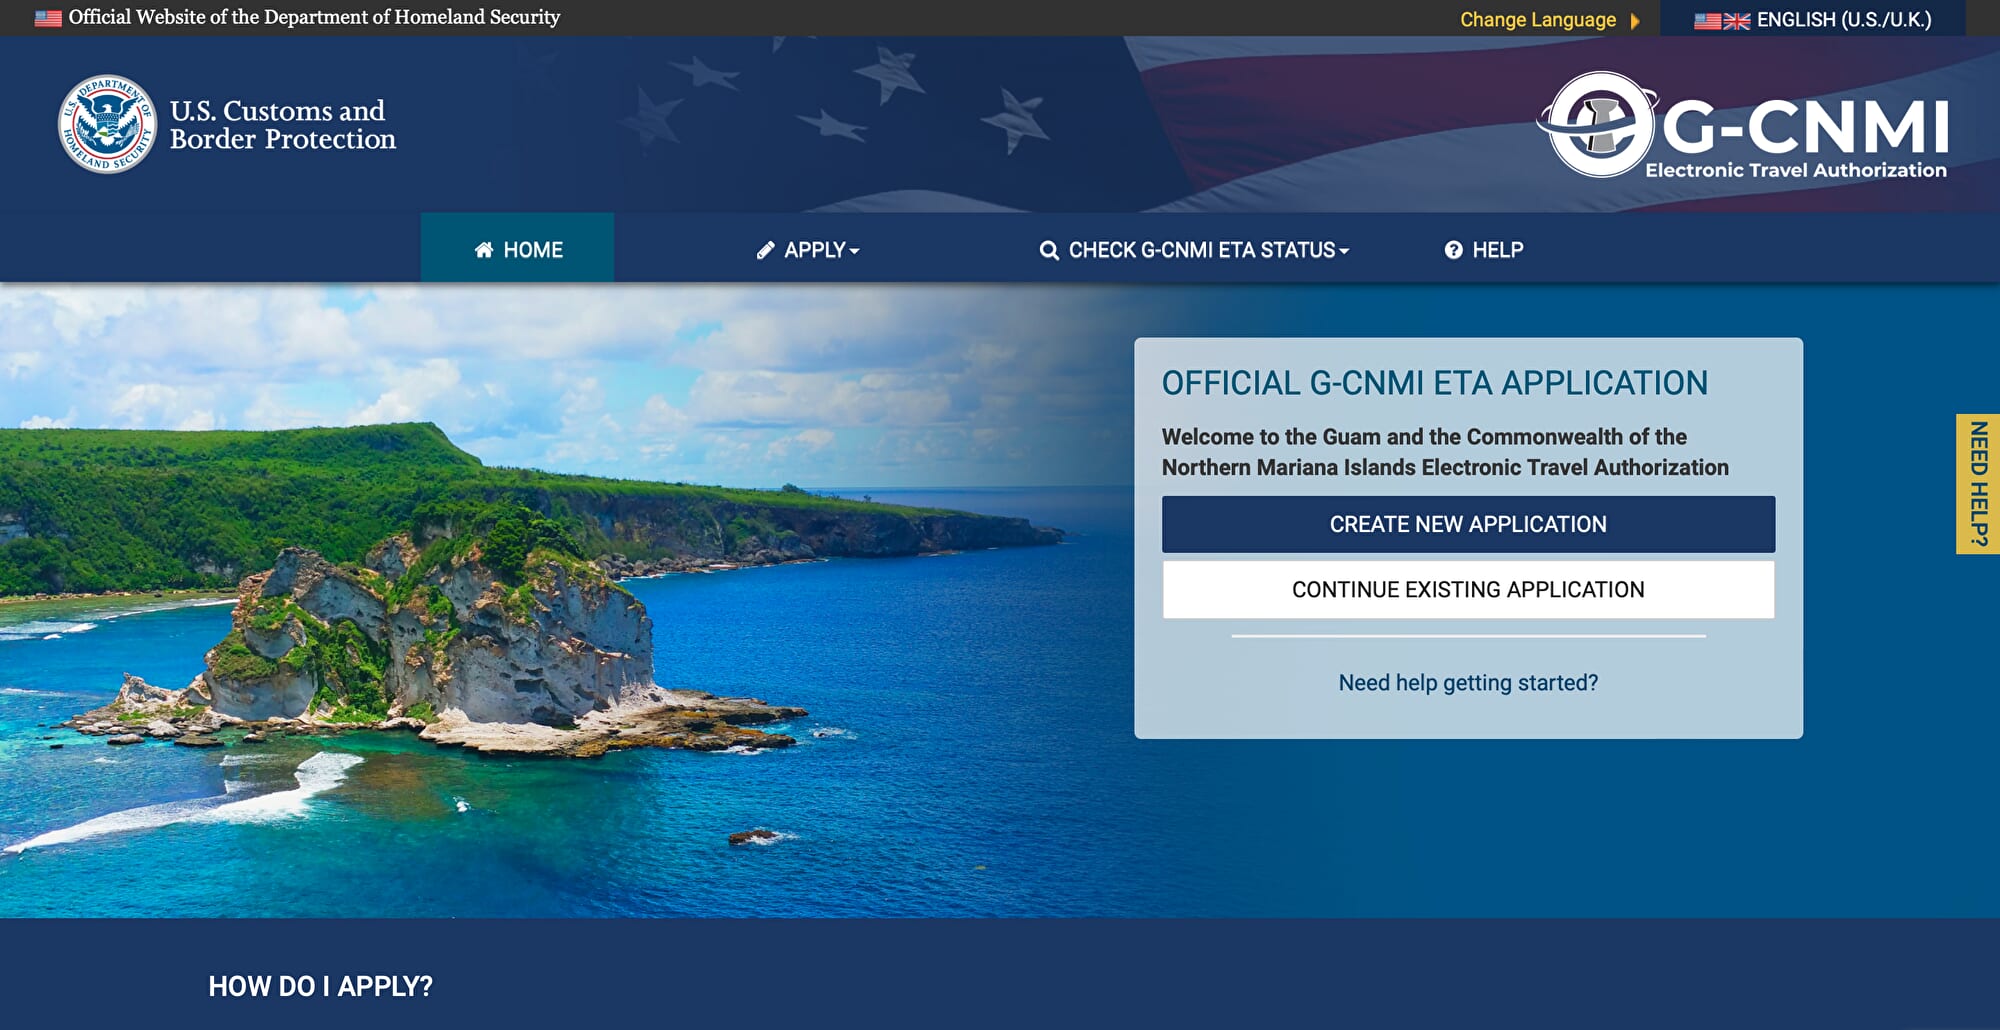The image size is (2000, 1030).
Task: Expand the APPLY dropdown caret
Action: (854, 251)
